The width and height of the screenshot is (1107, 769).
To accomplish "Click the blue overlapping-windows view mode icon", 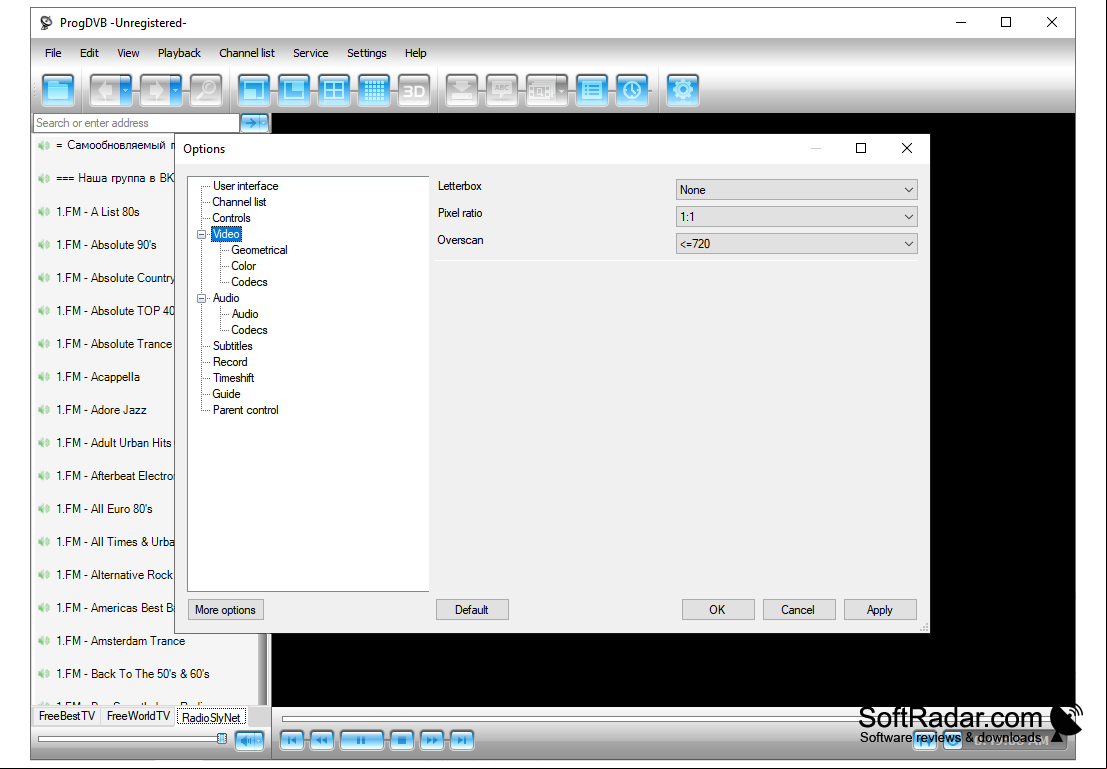I will click(x=254, y=90).
